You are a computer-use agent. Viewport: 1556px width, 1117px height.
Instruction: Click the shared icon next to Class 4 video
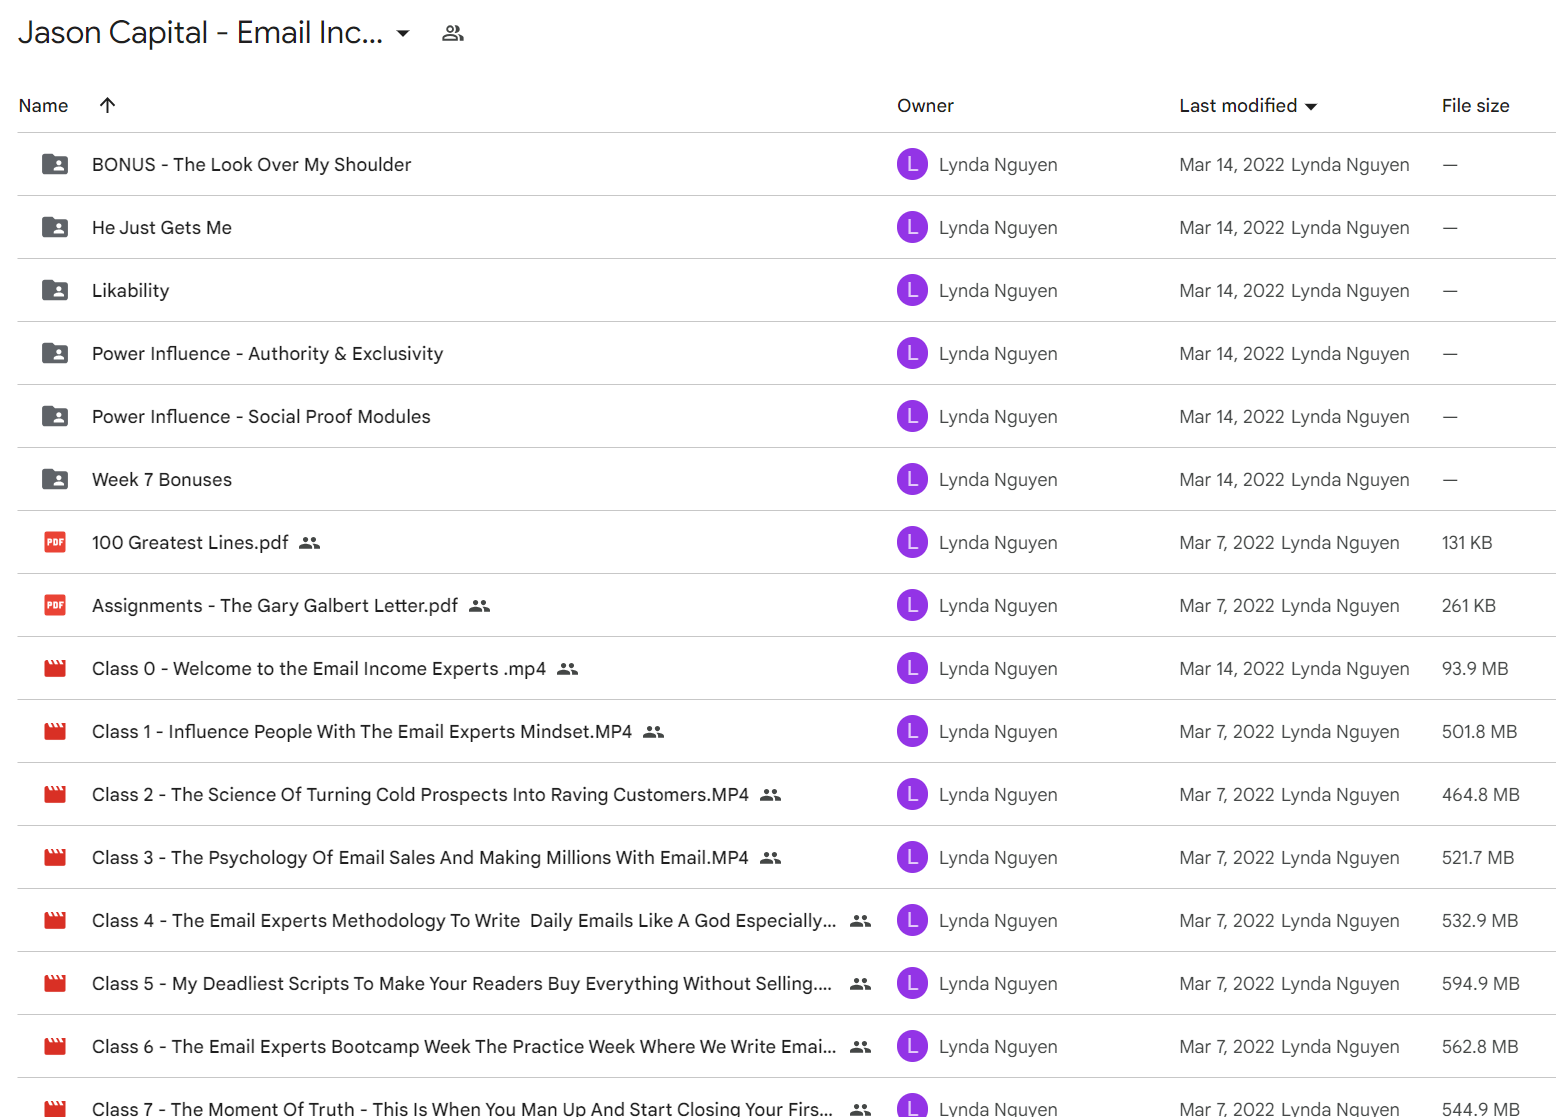(x=861, y=921)
